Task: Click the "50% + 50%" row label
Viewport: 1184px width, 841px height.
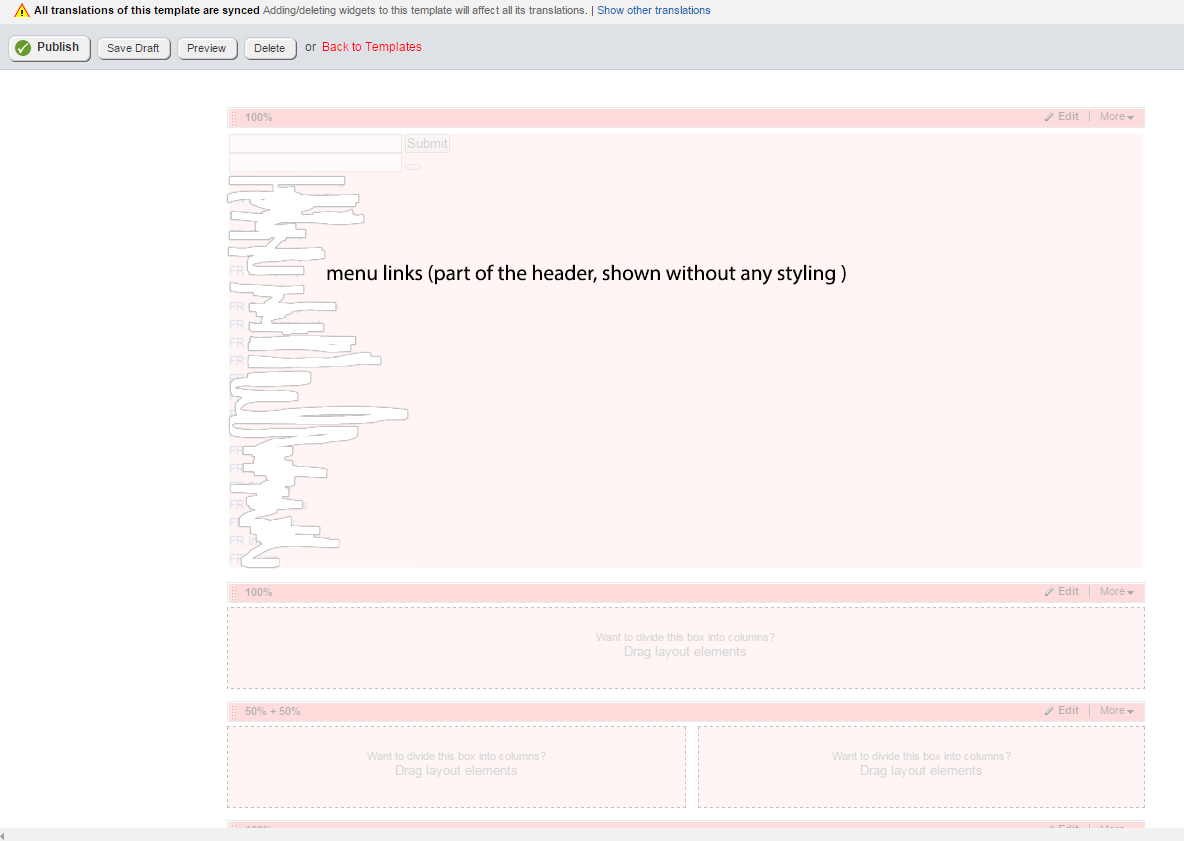Action: point(273,711)
